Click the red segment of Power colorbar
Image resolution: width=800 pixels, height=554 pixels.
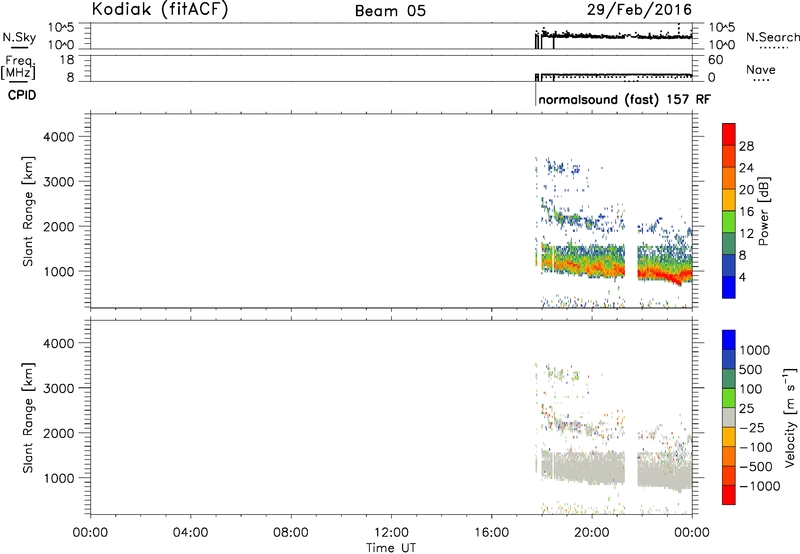[729, 134]
